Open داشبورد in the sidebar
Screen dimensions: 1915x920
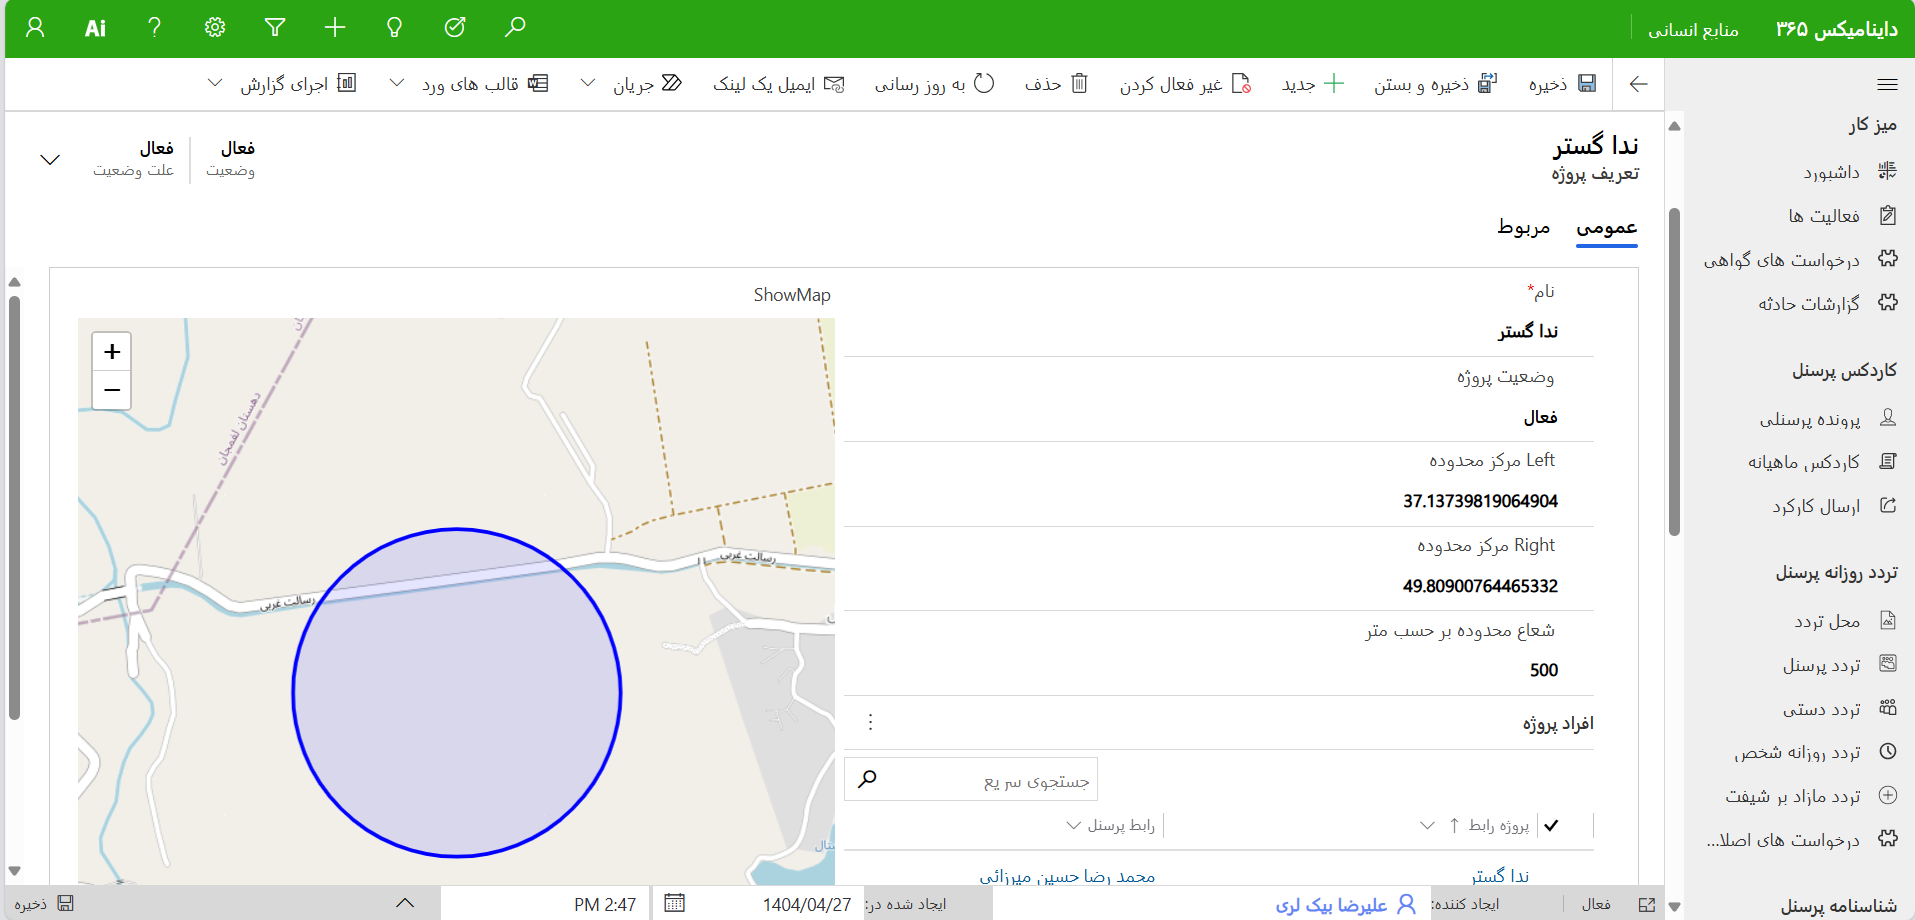pyautogui.click(x=1831, y=172)
